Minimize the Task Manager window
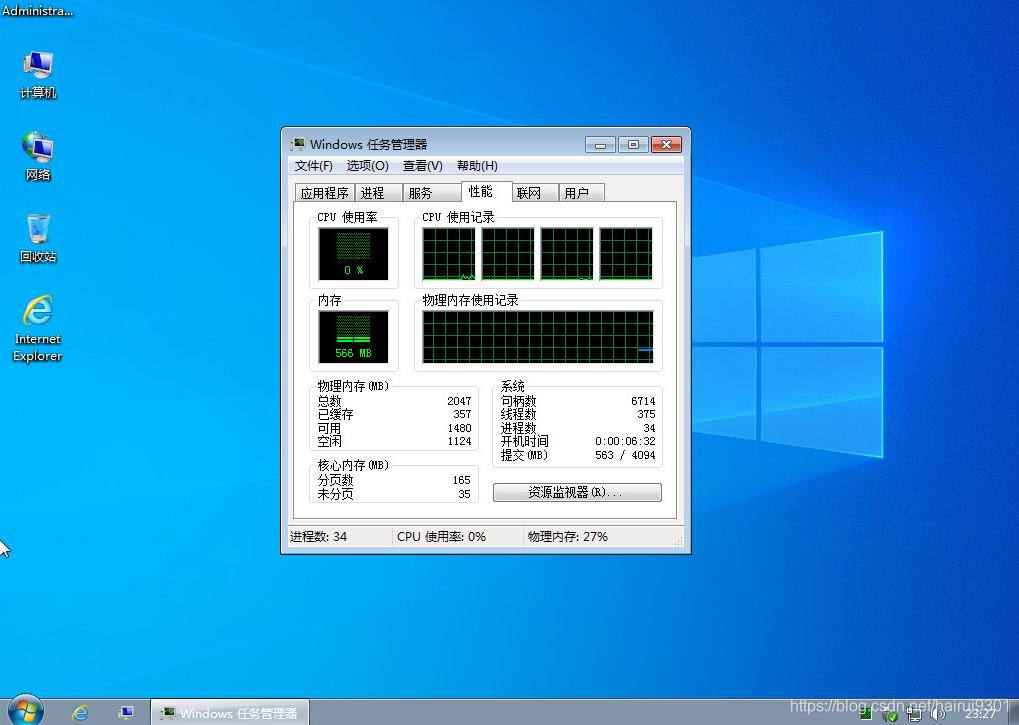 600,144
